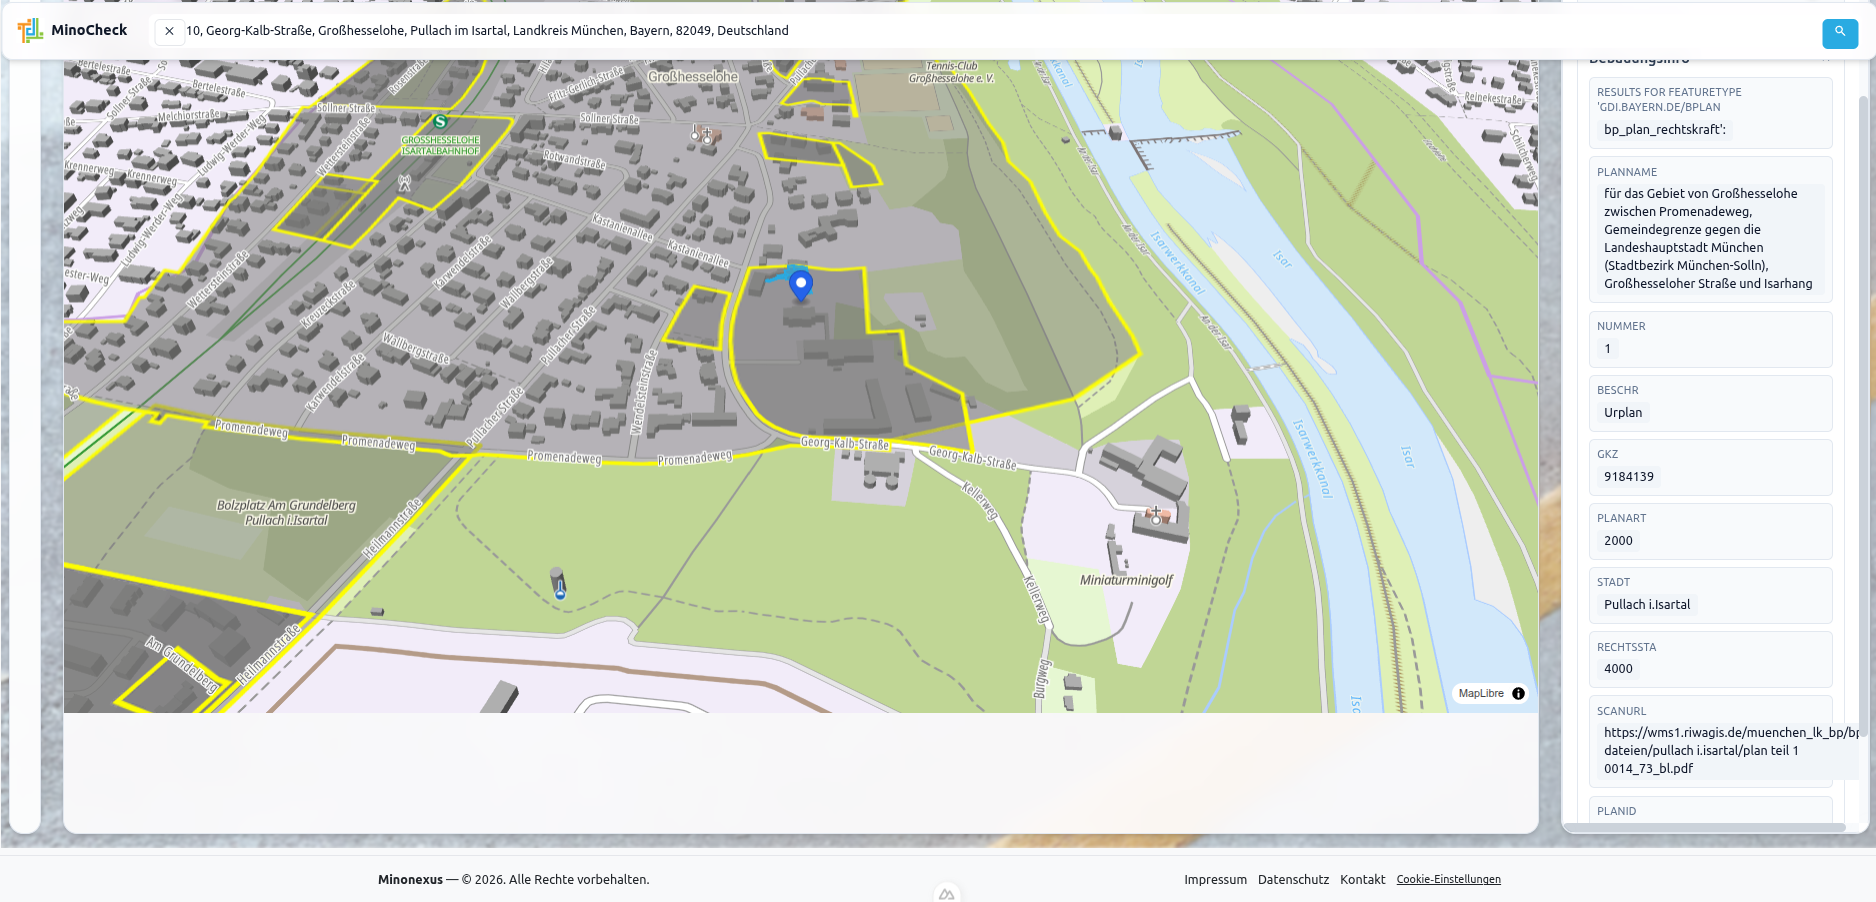Viewport: 1876px width, 902px height.
Task: Open Cookie-Einstellungen
Action: (1448, 879)
